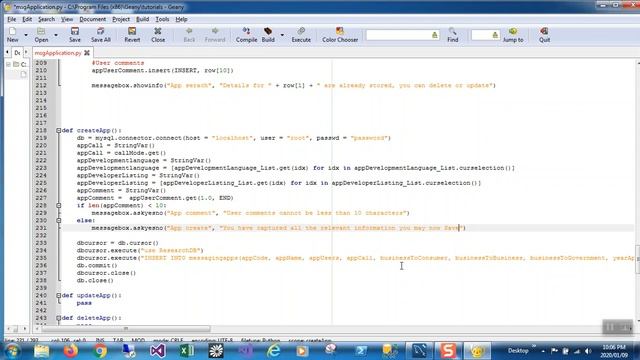Viewport: 640px width, 360px height.
Task: Click the system clock in taskbar
Action: 615,351
